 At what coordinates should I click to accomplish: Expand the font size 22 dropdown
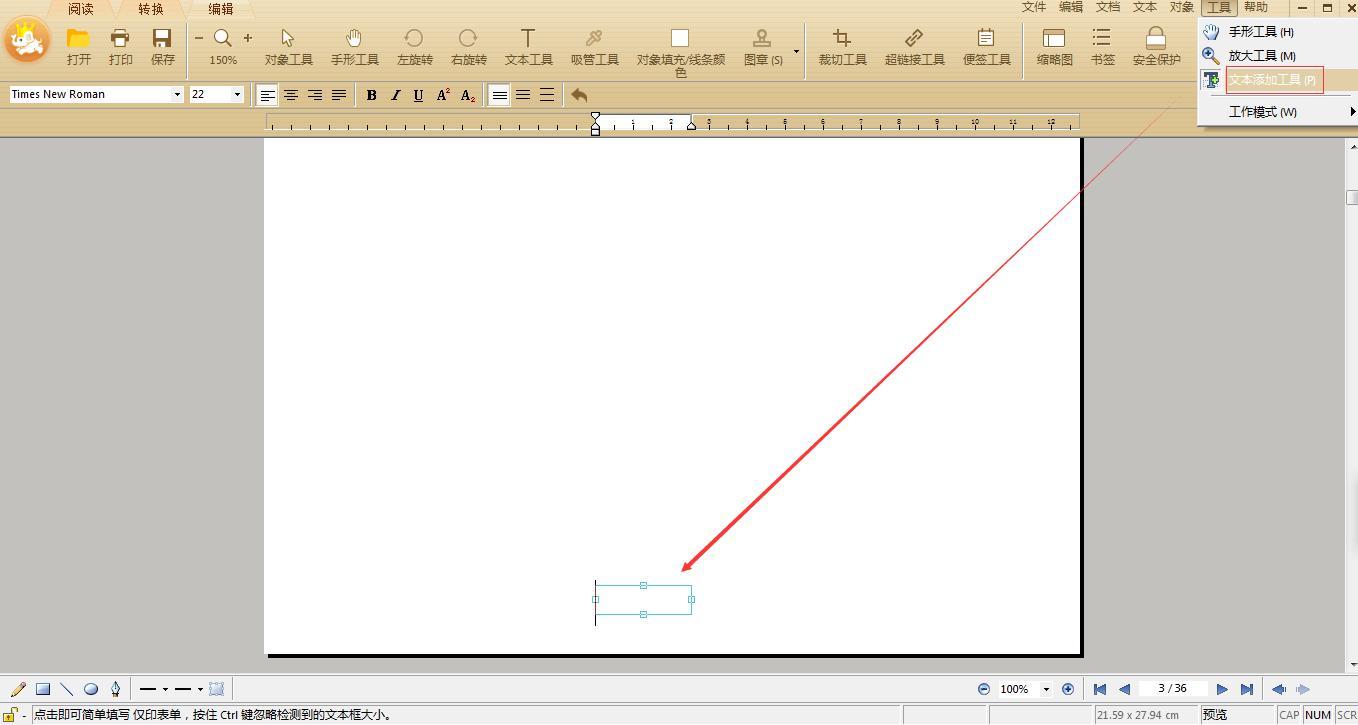pos(237,95)
